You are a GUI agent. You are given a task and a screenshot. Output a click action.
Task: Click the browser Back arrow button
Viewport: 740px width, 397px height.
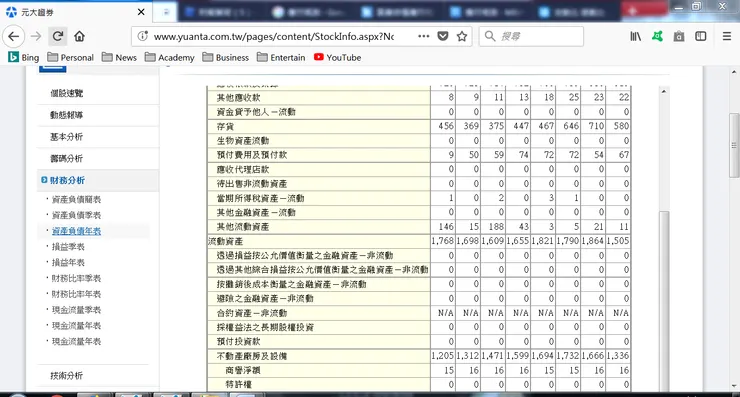tap(14, 36)
